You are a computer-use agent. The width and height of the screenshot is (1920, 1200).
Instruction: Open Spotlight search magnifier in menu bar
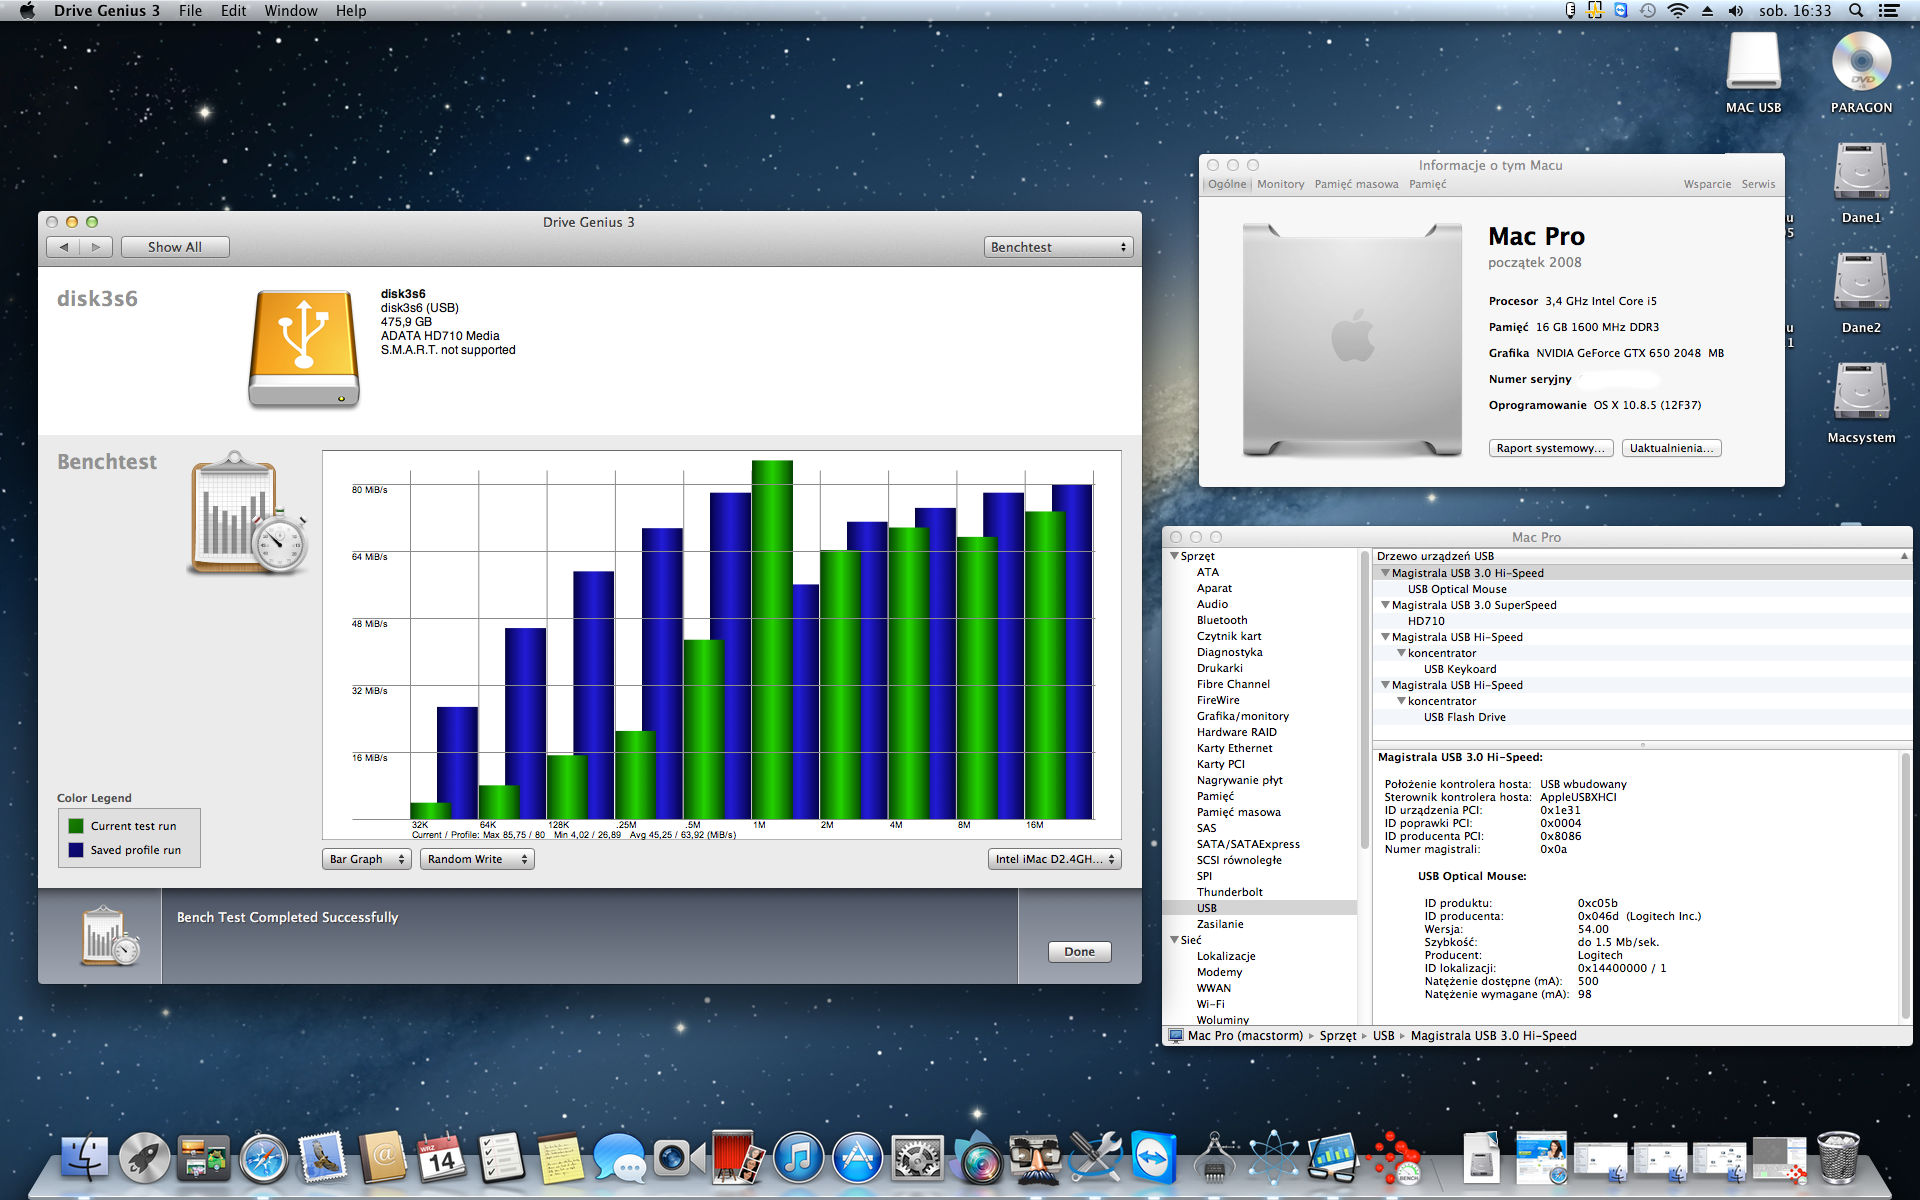[1856, 11]
